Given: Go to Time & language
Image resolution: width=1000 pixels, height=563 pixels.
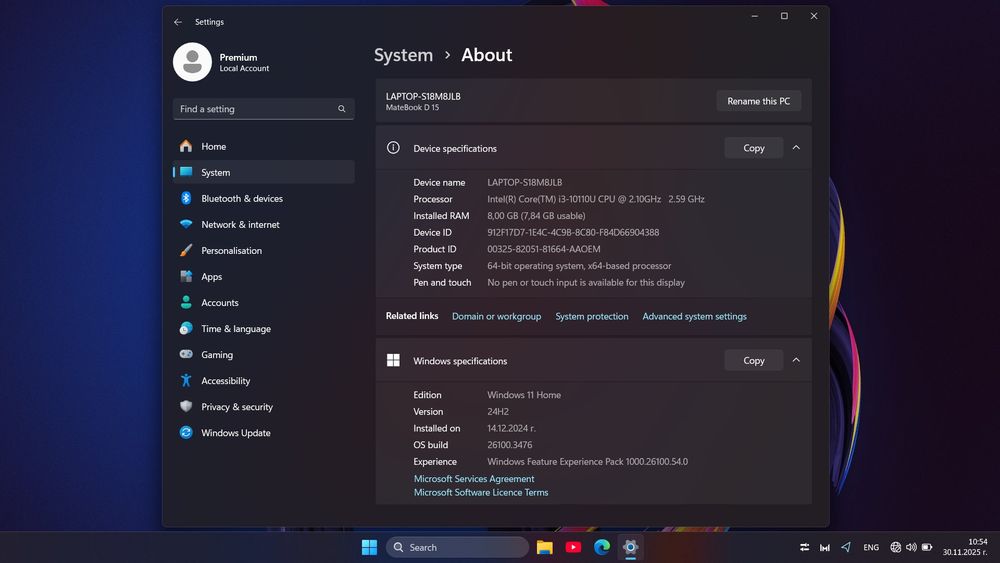Looking at the screenshot, I should pyautogui.click(x=263, y=328).
